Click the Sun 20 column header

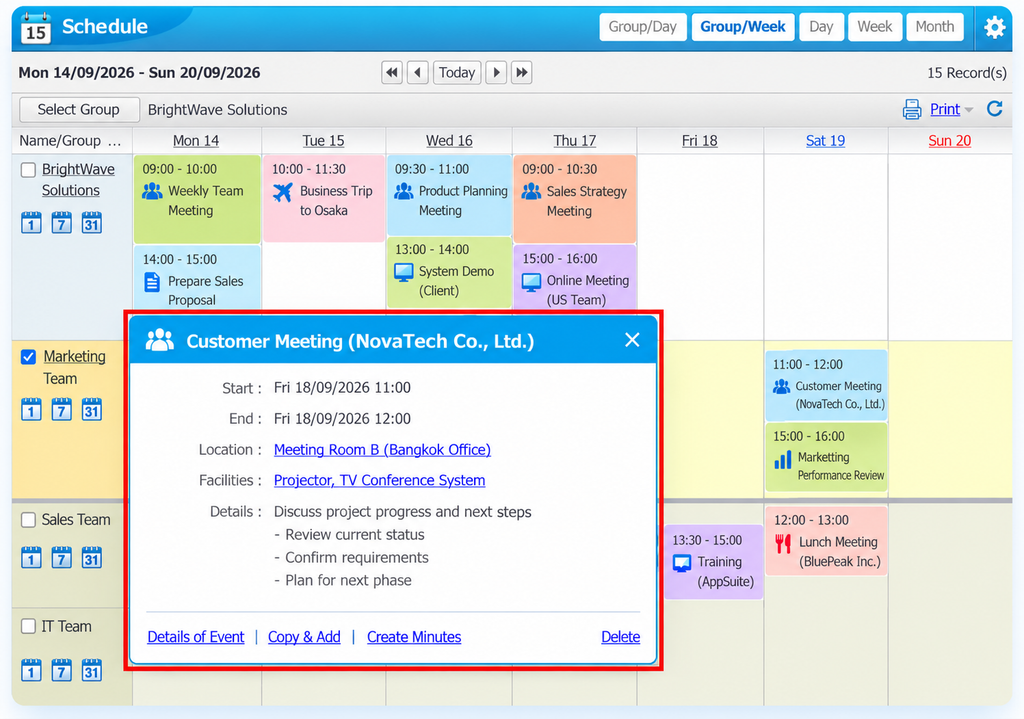950,140
